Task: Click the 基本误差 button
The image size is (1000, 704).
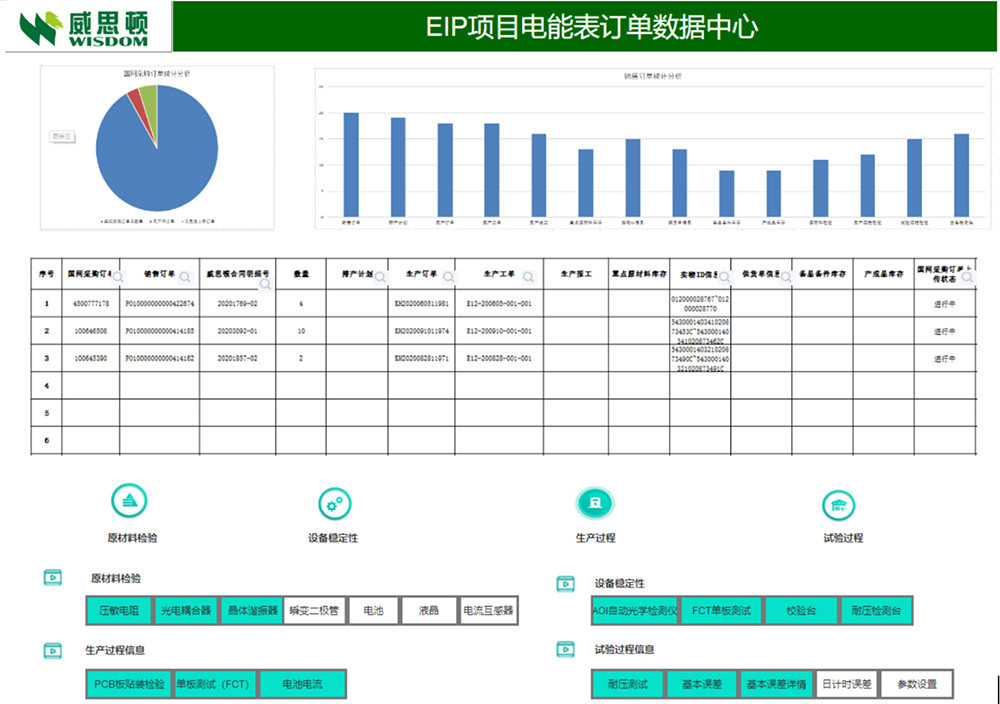Action: [702, 684]
